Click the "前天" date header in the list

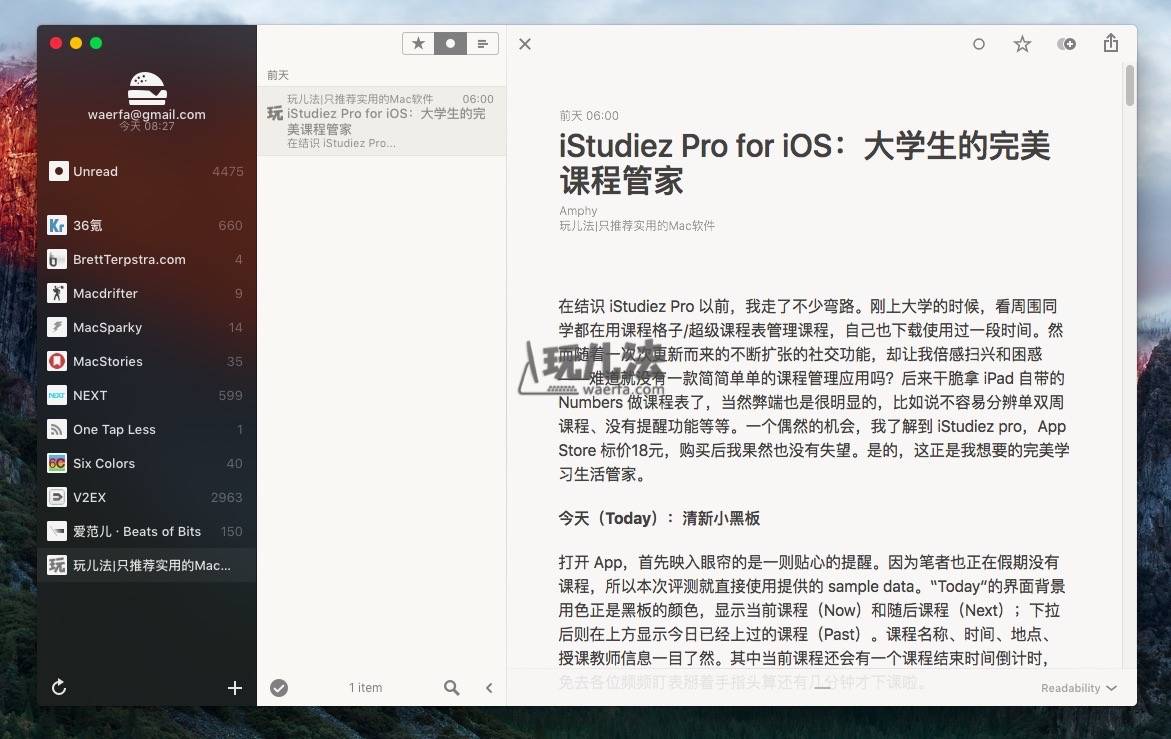point(278,75)
